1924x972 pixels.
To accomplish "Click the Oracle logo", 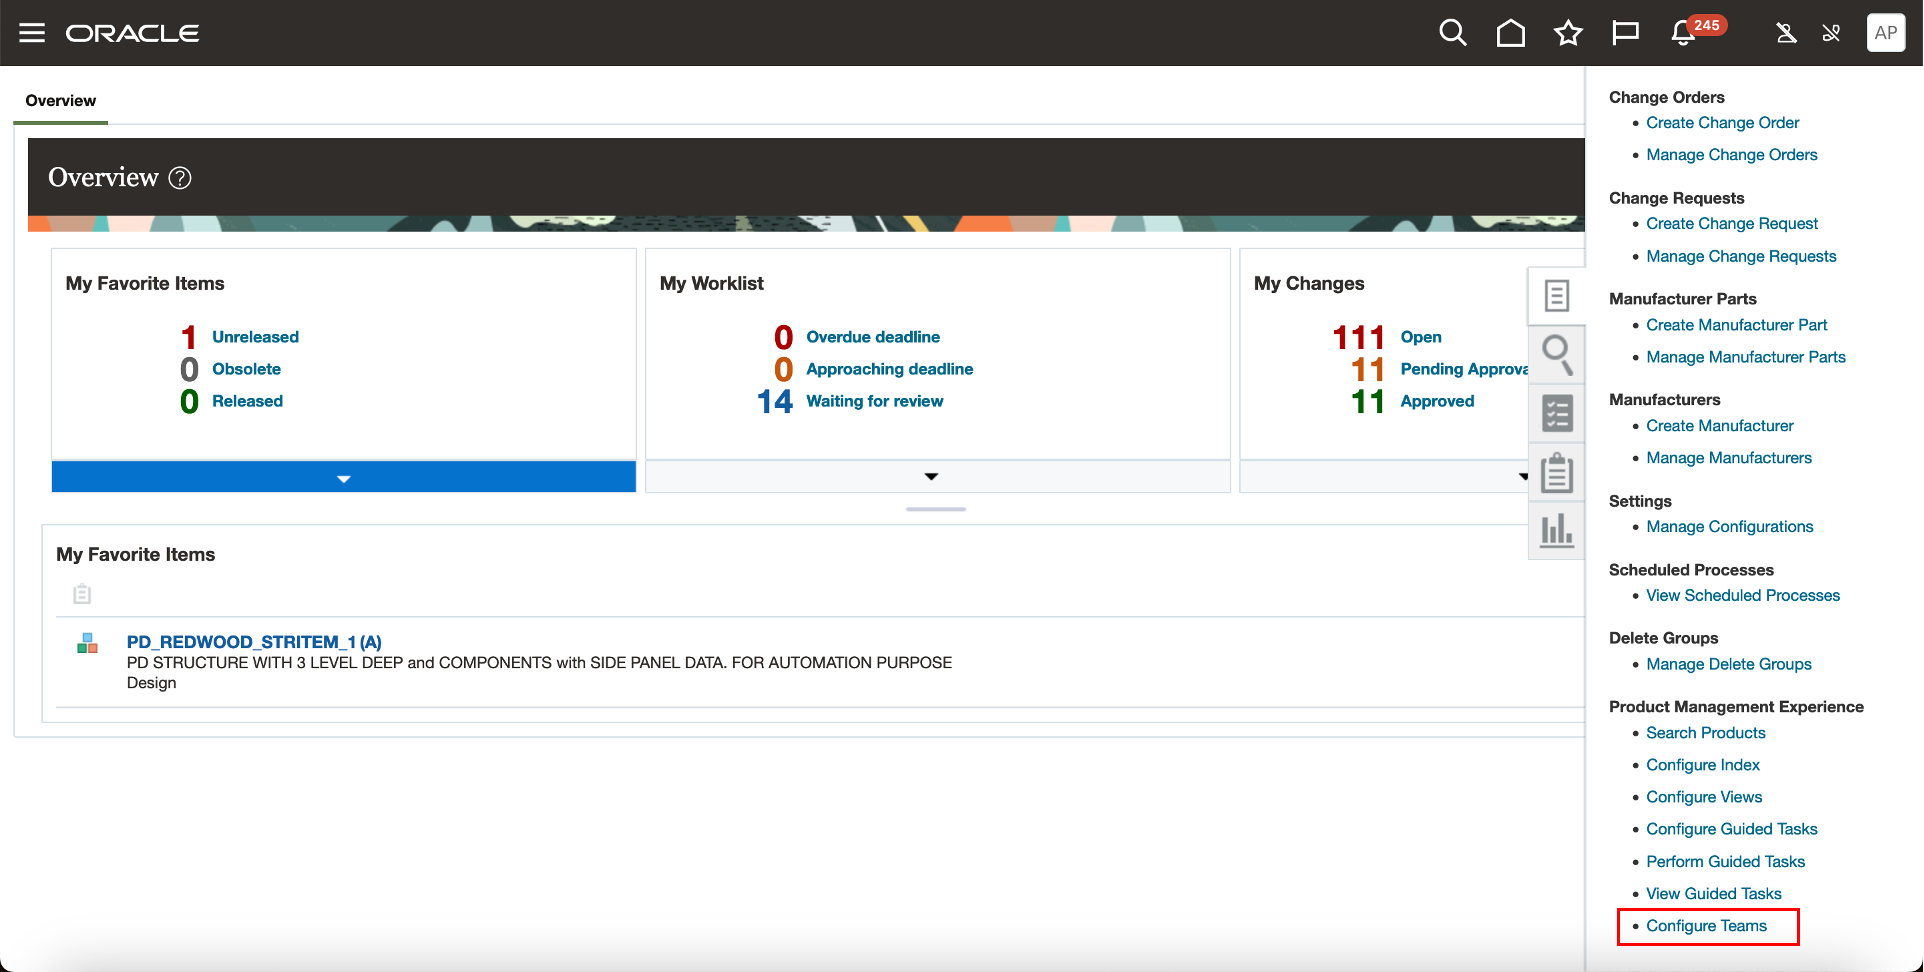I will [132, 33].
